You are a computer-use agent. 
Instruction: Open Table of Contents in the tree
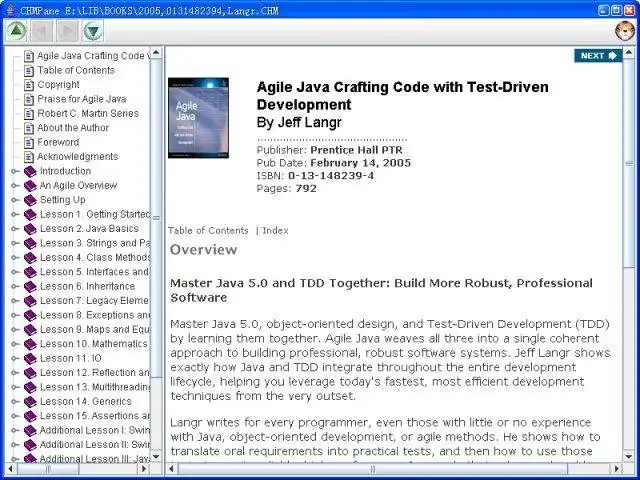coord(76,70)
